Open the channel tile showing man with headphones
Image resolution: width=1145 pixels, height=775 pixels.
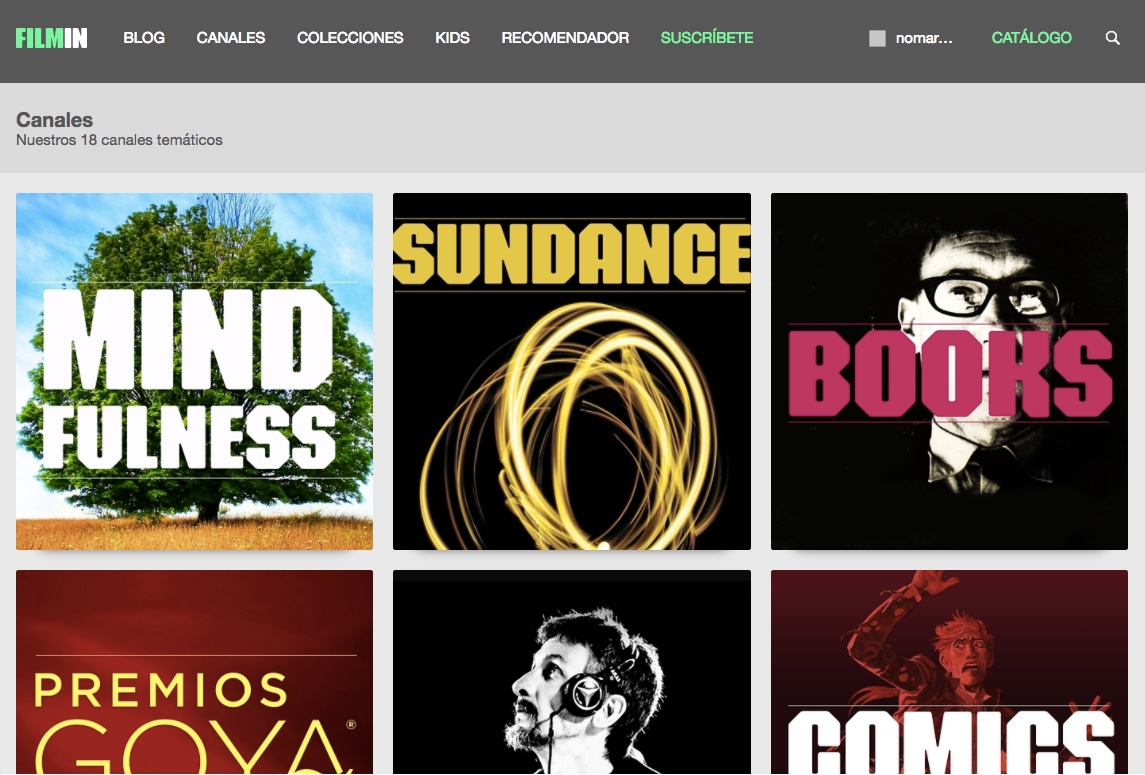[x=571, y=672]
